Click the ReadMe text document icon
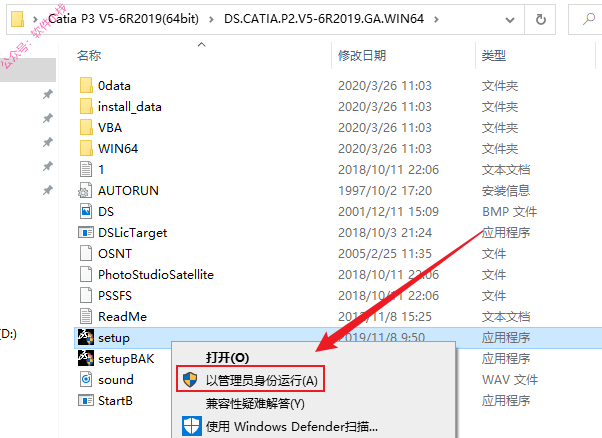The image size is (602, 438). click(86, 316)
